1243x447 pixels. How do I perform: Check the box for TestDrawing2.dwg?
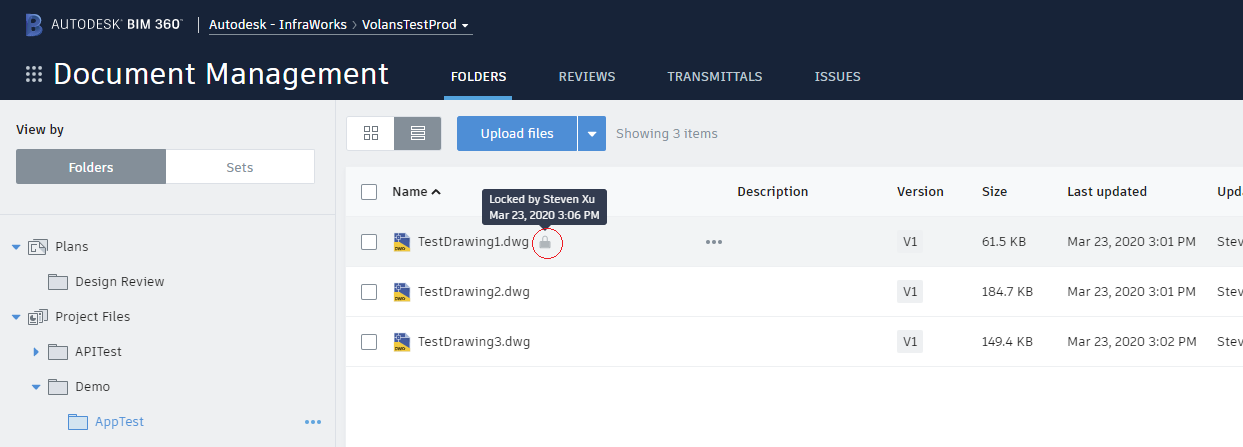point(369,292)
